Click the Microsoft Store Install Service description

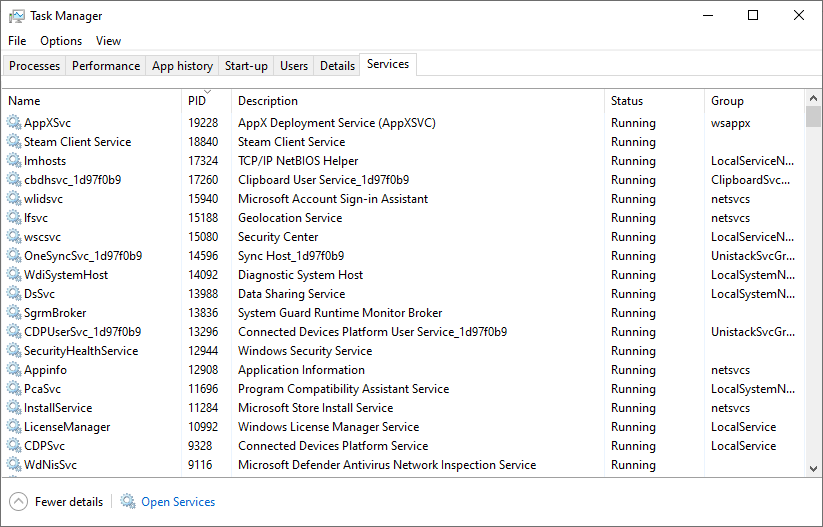point(315,408)
